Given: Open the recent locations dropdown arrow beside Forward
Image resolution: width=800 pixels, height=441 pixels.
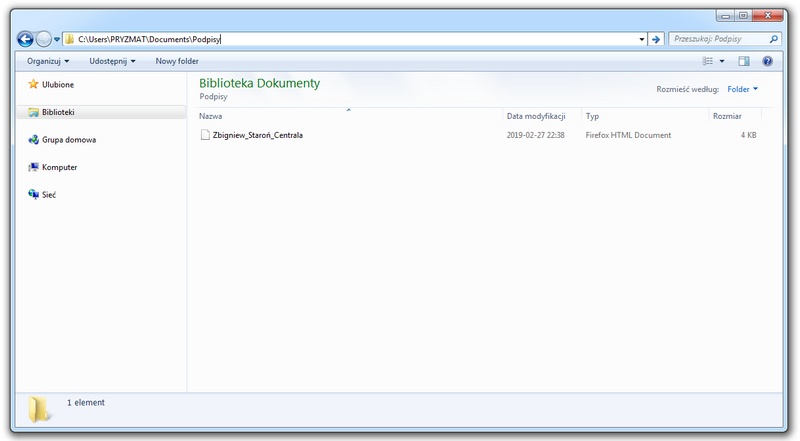Looking at the screenshot, I should point(57,39).
